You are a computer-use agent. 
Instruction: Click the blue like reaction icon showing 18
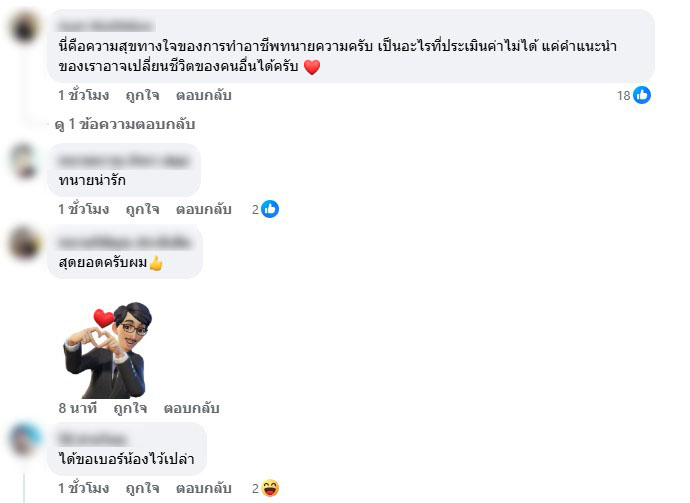642,95
